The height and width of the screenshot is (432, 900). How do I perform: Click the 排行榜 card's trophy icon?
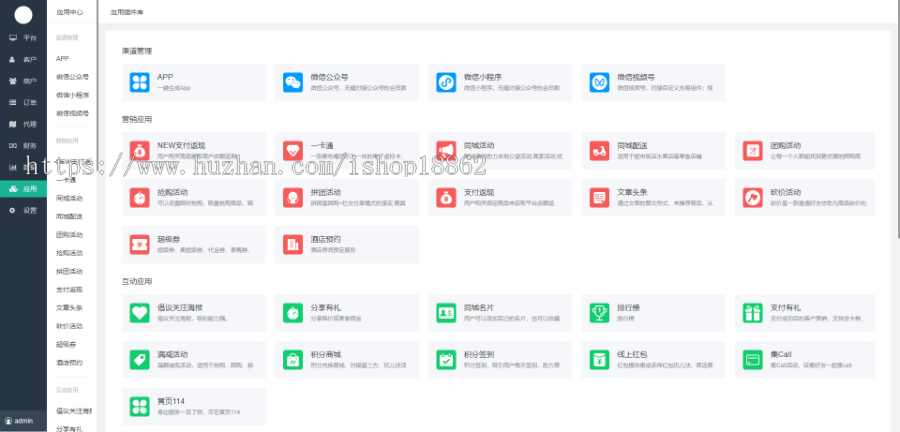click(599, 313)
